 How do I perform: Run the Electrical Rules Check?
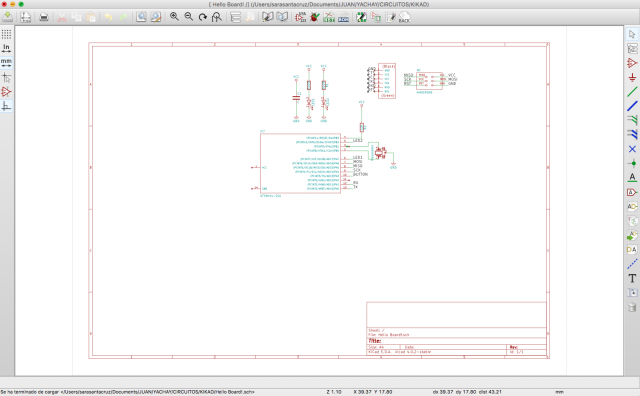coord(315,17)
